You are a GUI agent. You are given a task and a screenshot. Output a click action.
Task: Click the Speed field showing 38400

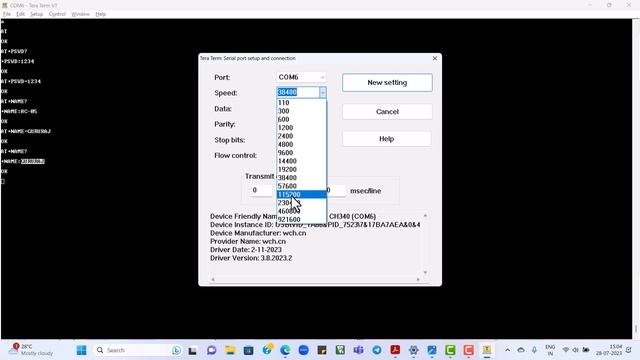pos(298,93)
